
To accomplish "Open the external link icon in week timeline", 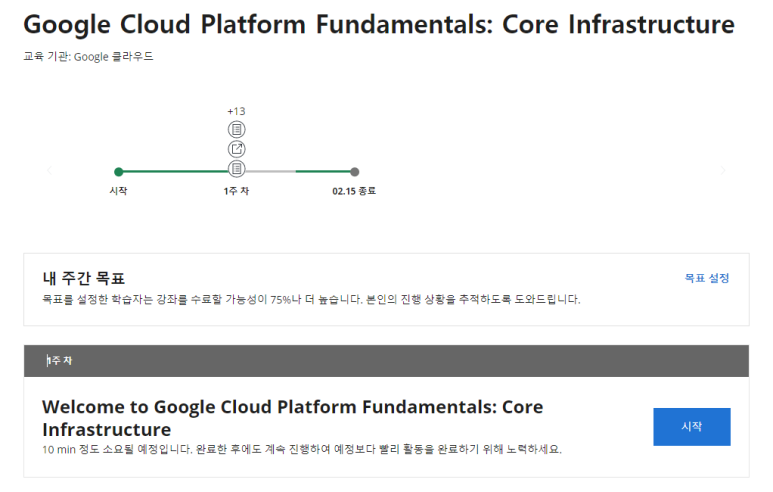I will tap(237, 149).
